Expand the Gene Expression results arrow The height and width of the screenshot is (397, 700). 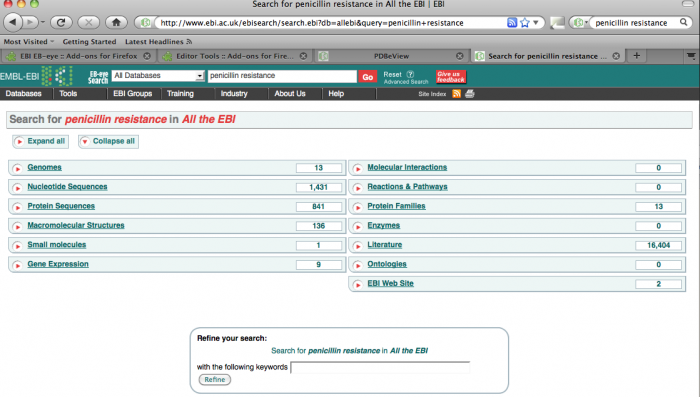pos(17,265)
